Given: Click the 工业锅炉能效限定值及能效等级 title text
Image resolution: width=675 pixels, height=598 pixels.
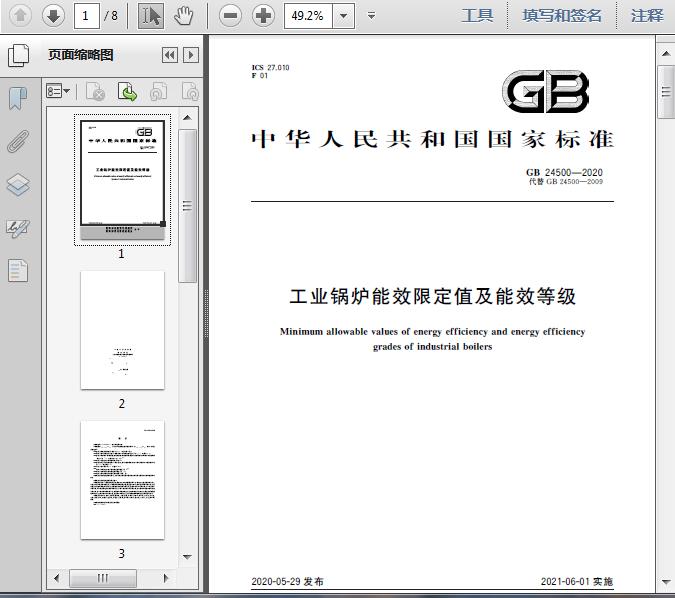Looking at the screenshot, I should [x=432, y=297].
